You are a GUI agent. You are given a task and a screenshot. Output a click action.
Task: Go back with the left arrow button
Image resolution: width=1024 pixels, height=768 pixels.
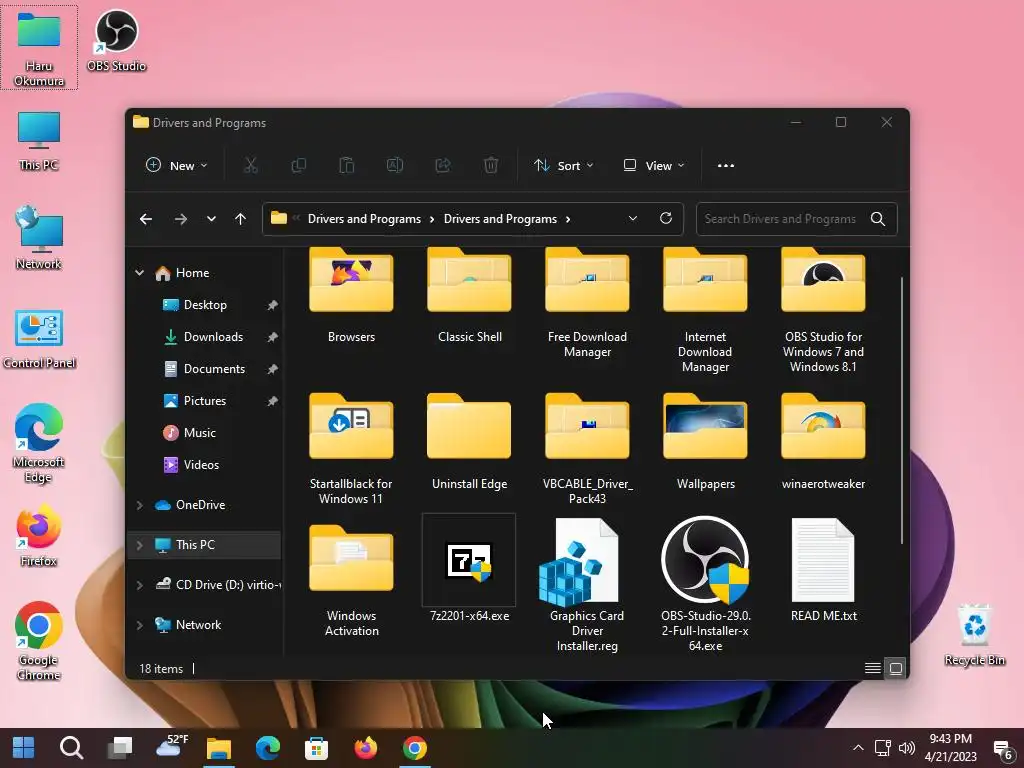(146, 219)
